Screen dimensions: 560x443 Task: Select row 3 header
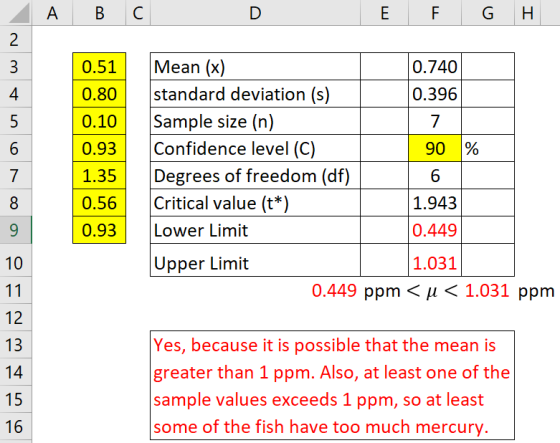16,66
